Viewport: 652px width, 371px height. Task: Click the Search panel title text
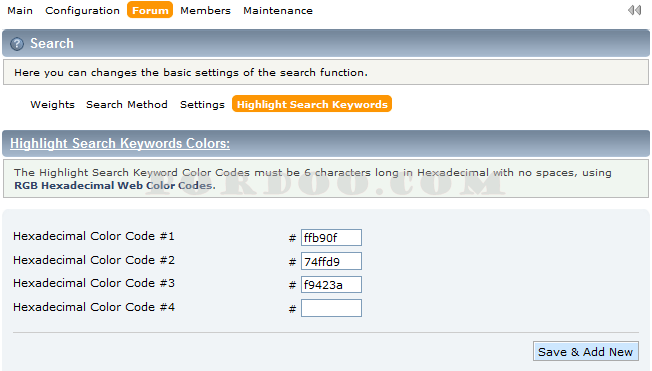coord(52,43)
